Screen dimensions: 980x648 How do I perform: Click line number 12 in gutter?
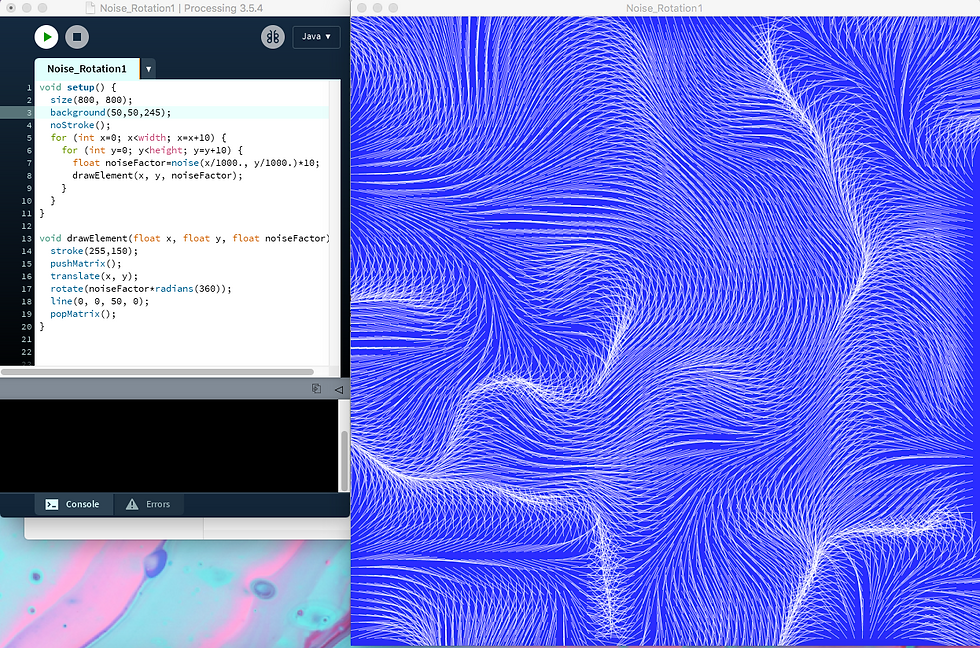pyautogui.click(x=26, y=226)
